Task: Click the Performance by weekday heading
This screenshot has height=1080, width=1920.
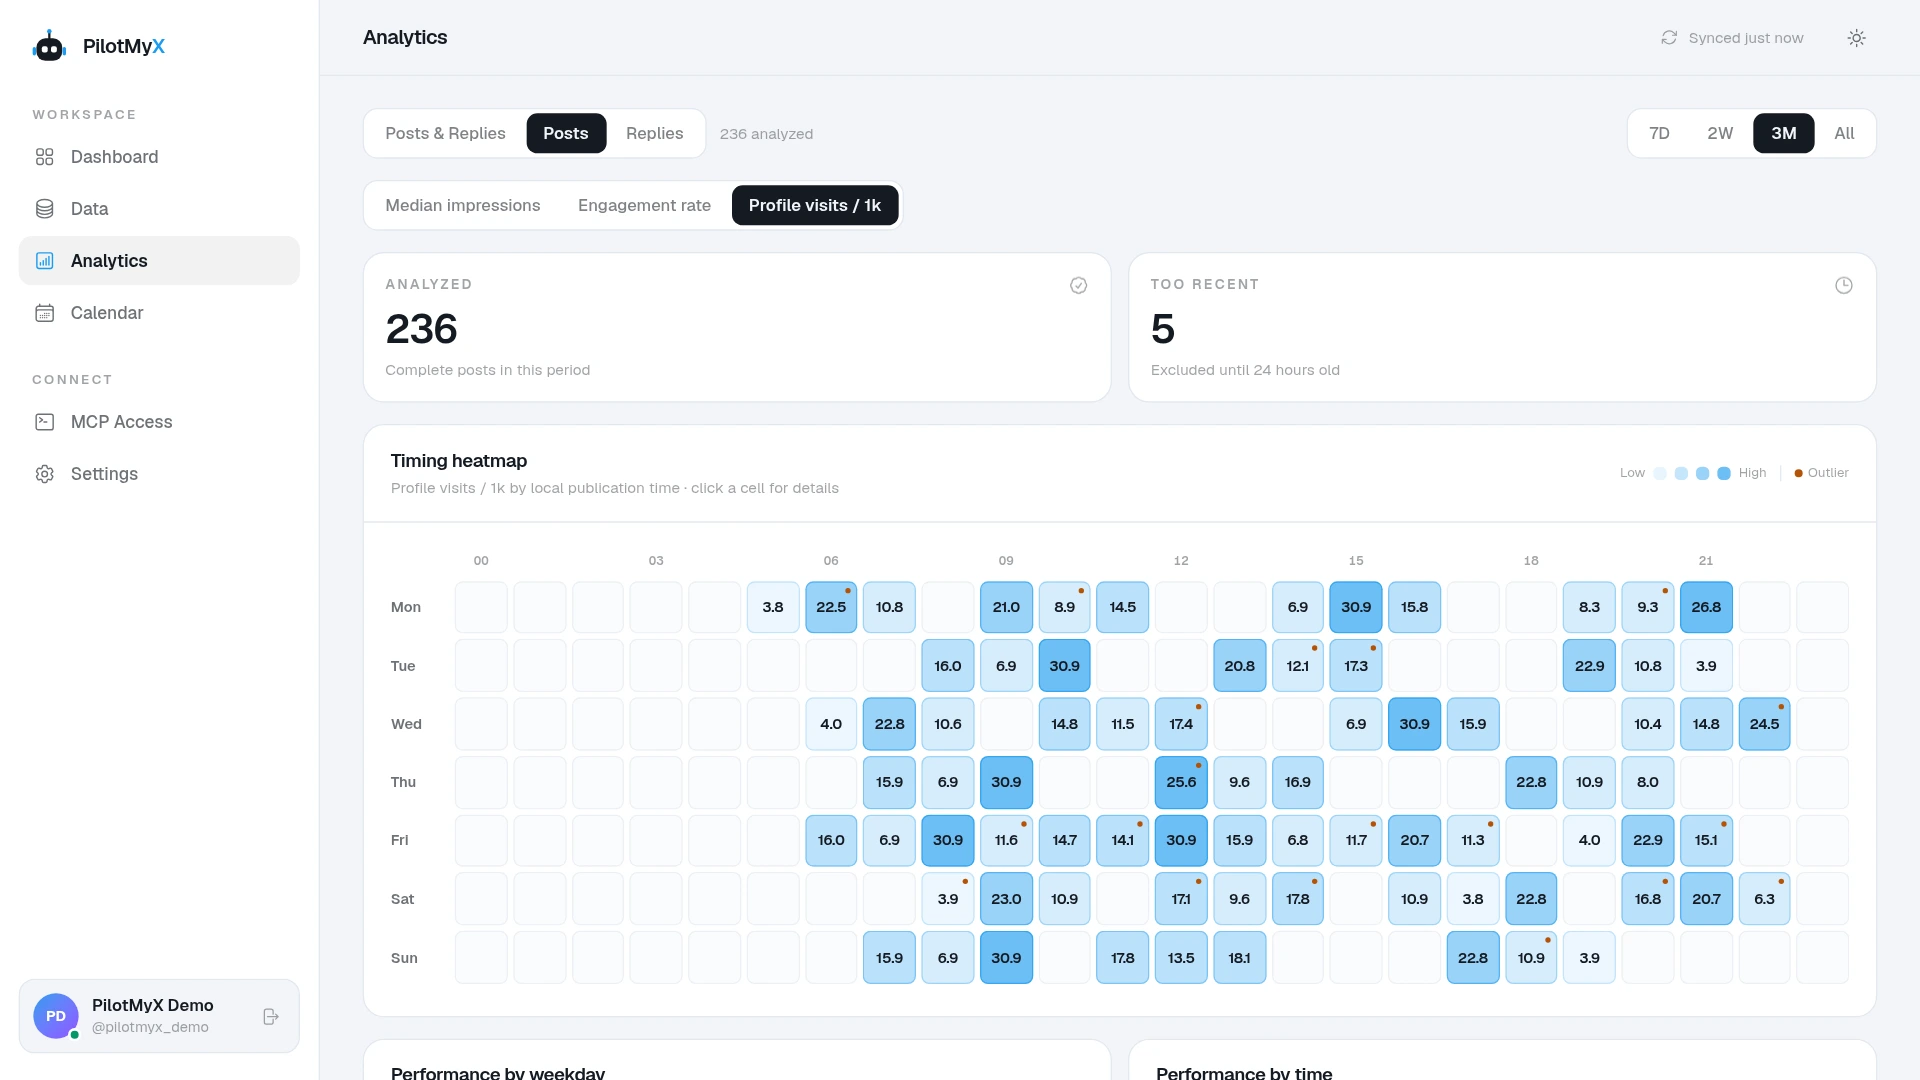Action: coord(498,1072)
